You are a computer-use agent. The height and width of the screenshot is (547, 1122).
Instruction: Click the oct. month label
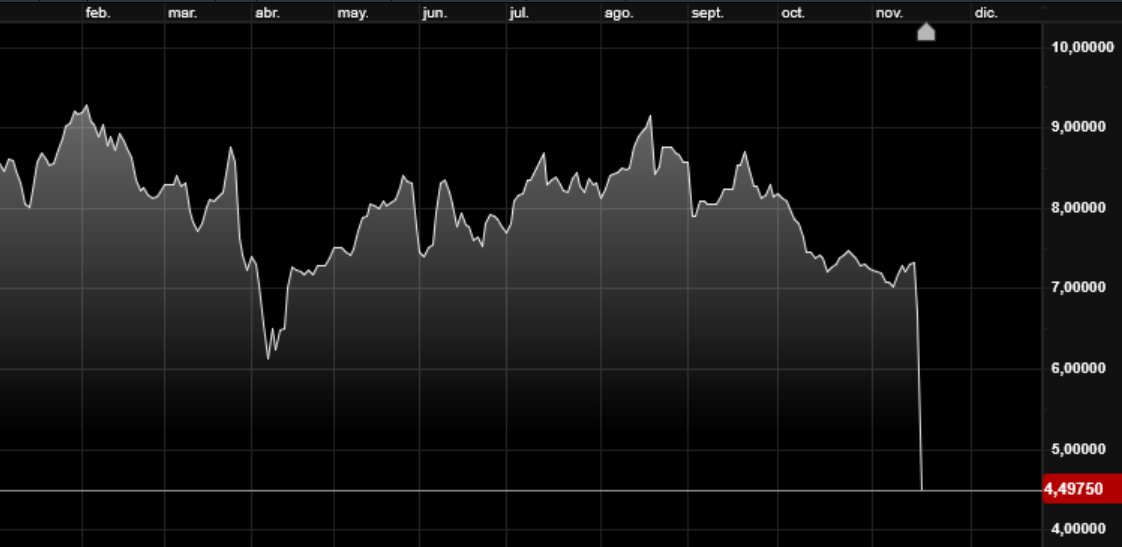pyautogui.click(x=793, y=13)
